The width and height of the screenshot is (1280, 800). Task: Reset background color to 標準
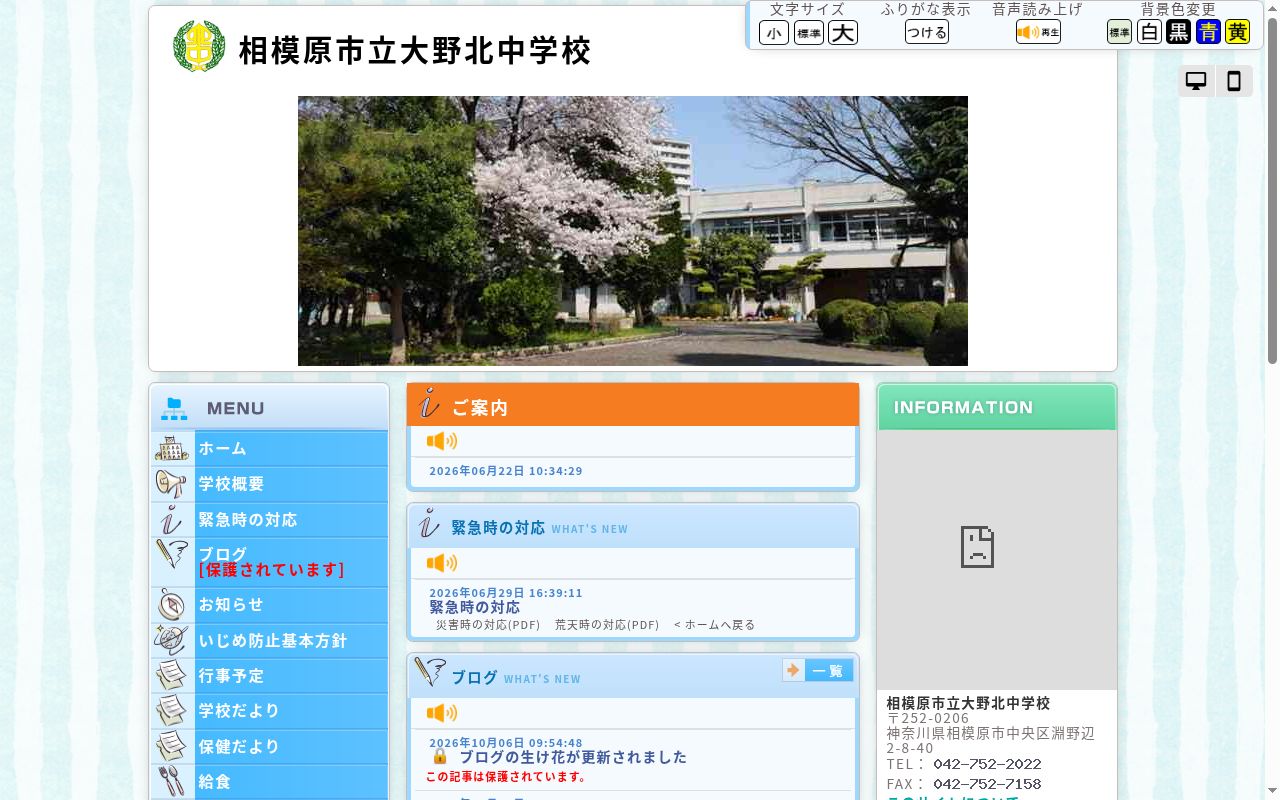[1119, 32]
